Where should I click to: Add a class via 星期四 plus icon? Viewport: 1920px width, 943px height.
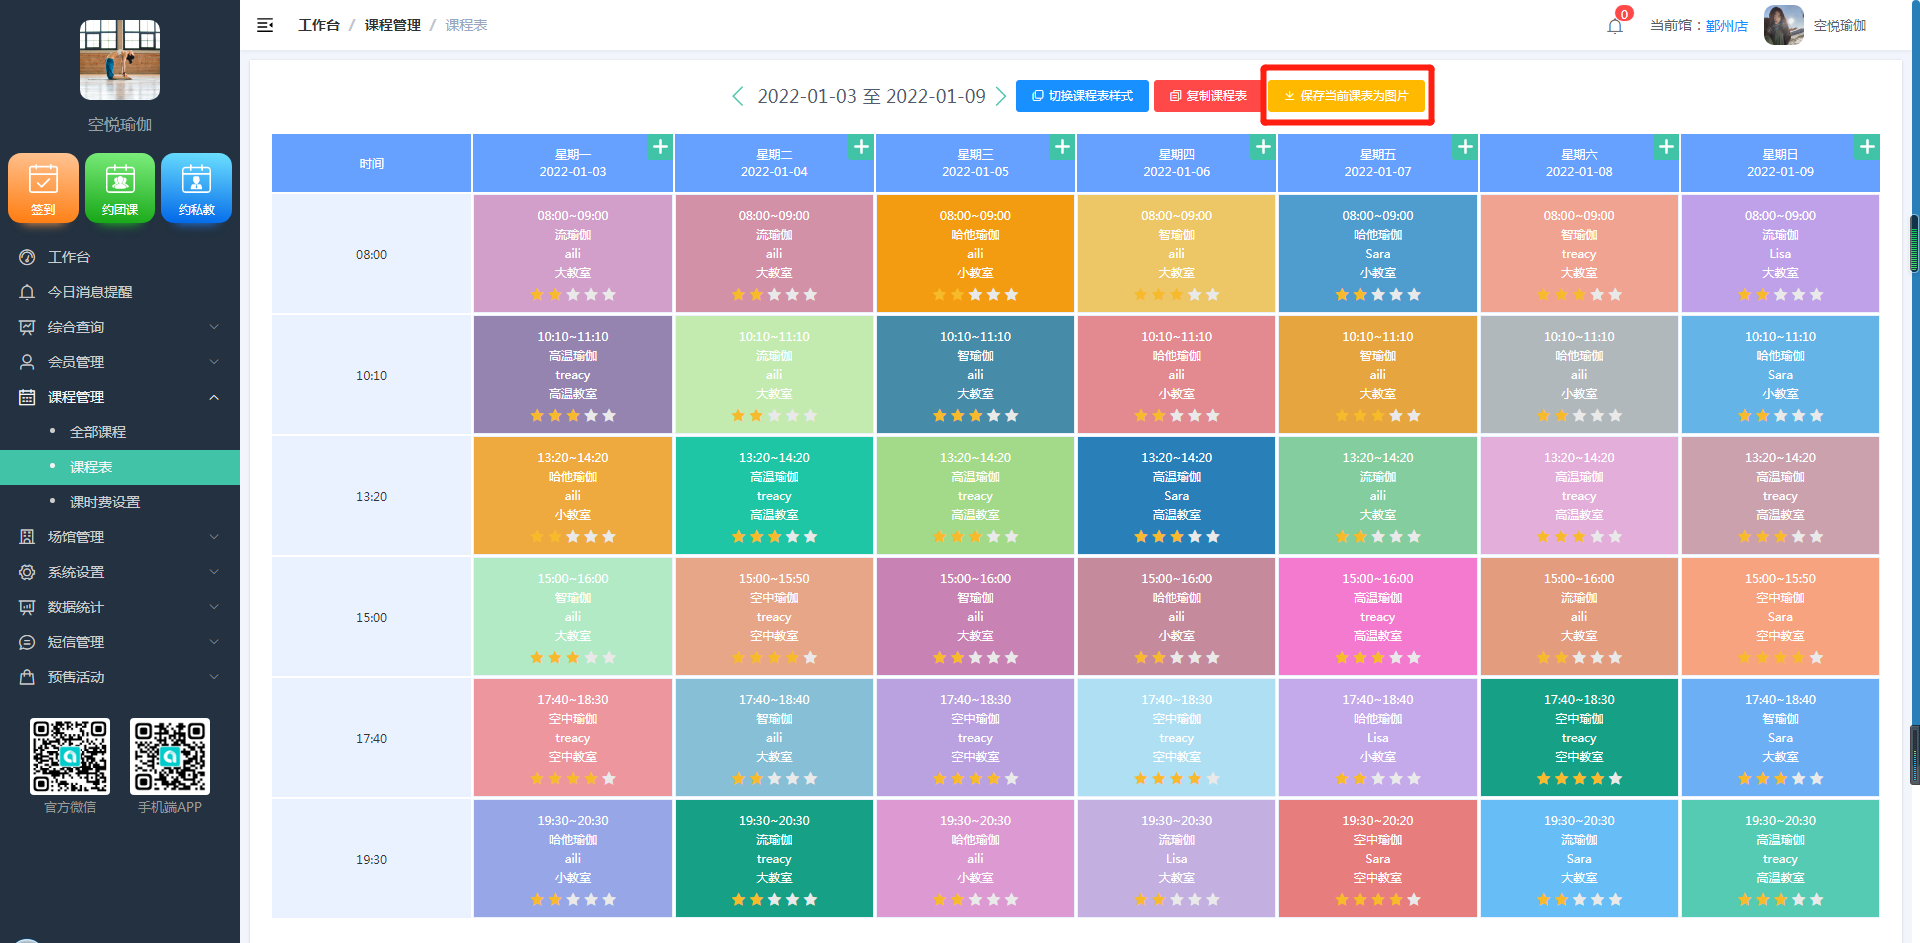pyautogui.click(x=1264, y=147)
